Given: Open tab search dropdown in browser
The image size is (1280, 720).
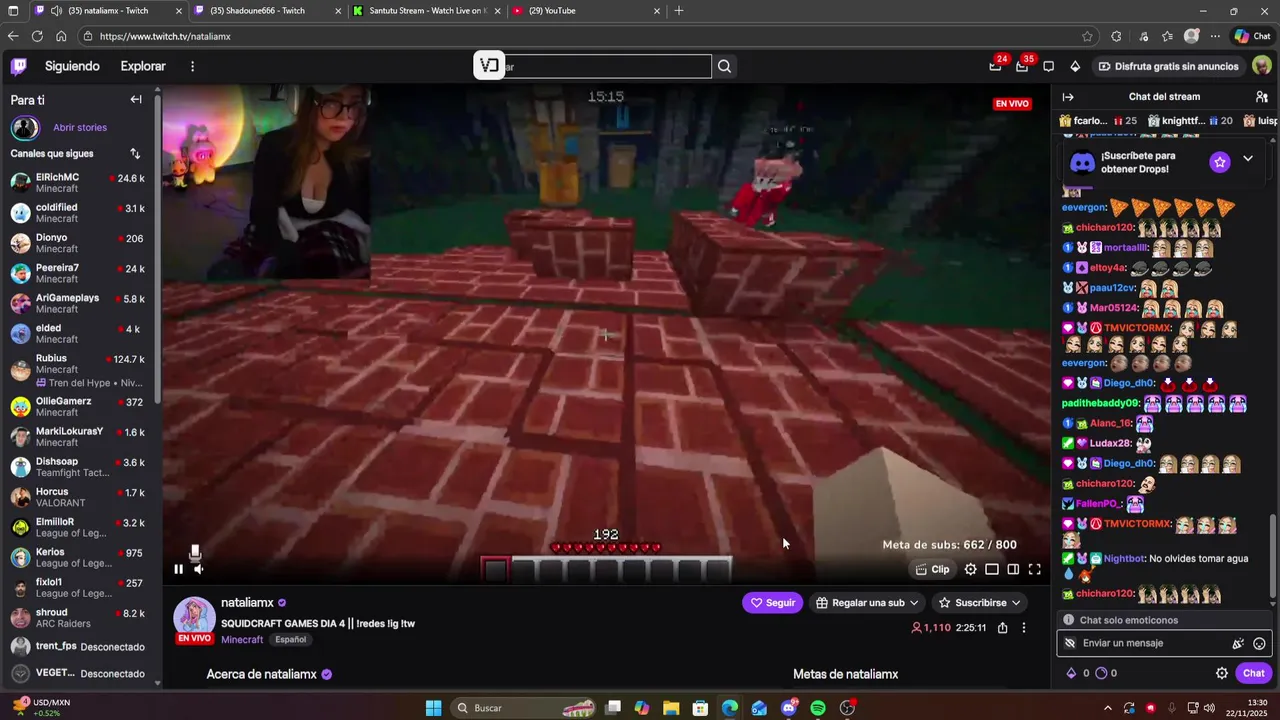Looking at the screenshot, I should (14, 10).
